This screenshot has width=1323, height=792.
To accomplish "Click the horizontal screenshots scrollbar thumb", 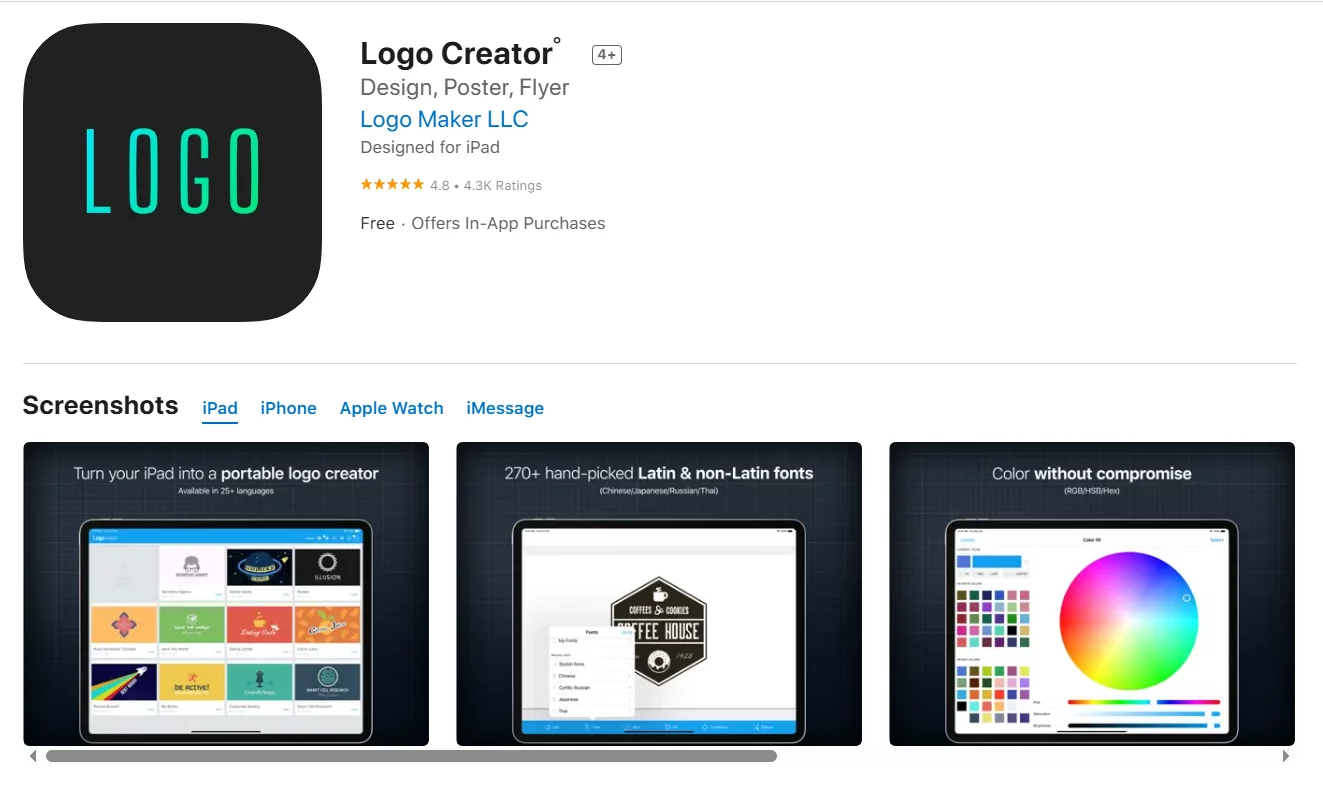I will coord(411,757).
